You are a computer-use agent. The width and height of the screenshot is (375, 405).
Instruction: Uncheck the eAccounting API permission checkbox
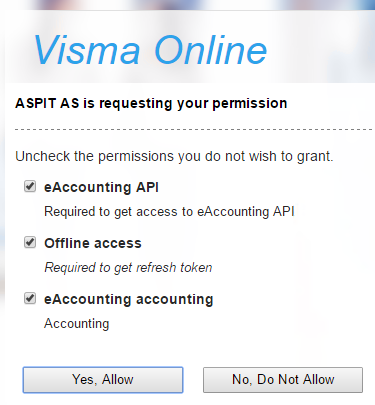tap(30, 186)
